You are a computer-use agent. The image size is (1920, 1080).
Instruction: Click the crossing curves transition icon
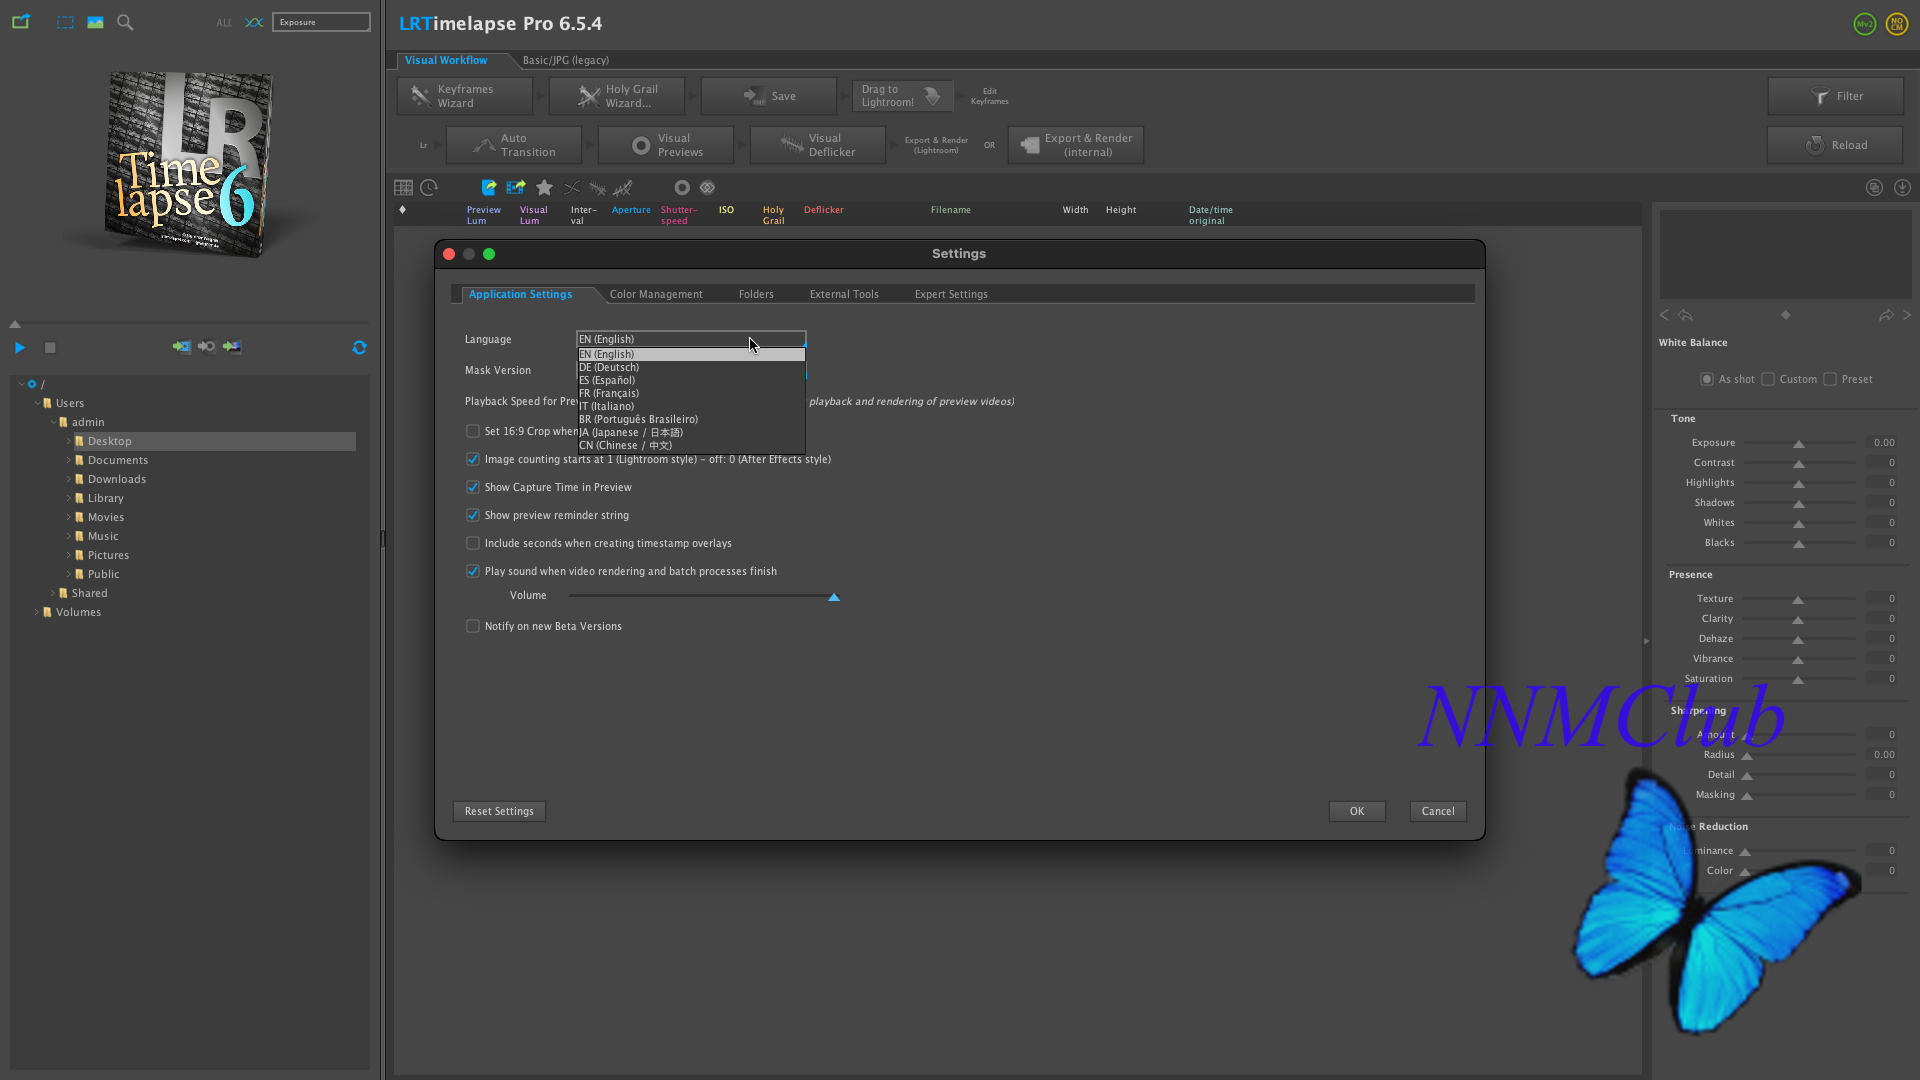click(x=572, y=187)
